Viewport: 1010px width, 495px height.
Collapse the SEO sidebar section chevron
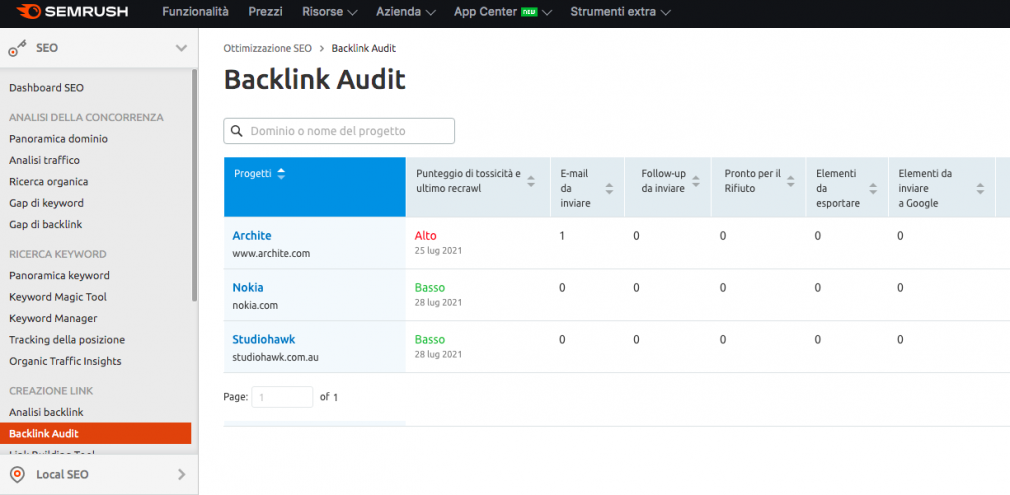pos(182,48)
